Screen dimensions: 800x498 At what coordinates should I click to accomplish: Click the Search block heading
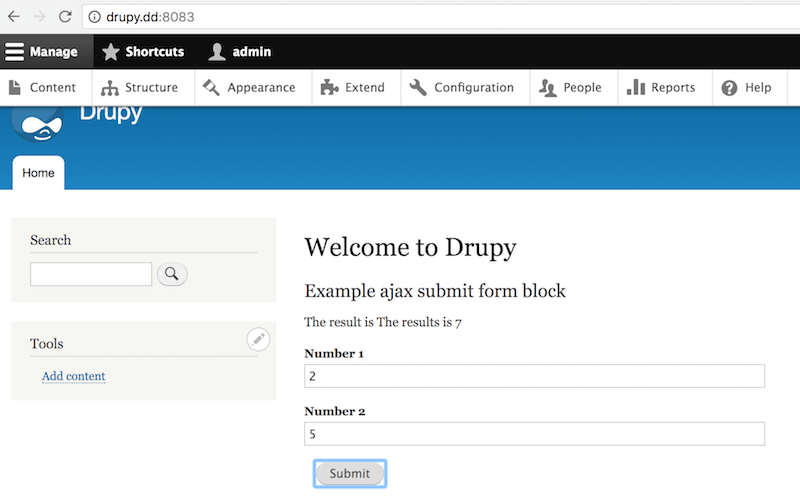pyautogui.click(x=51, y=240)
